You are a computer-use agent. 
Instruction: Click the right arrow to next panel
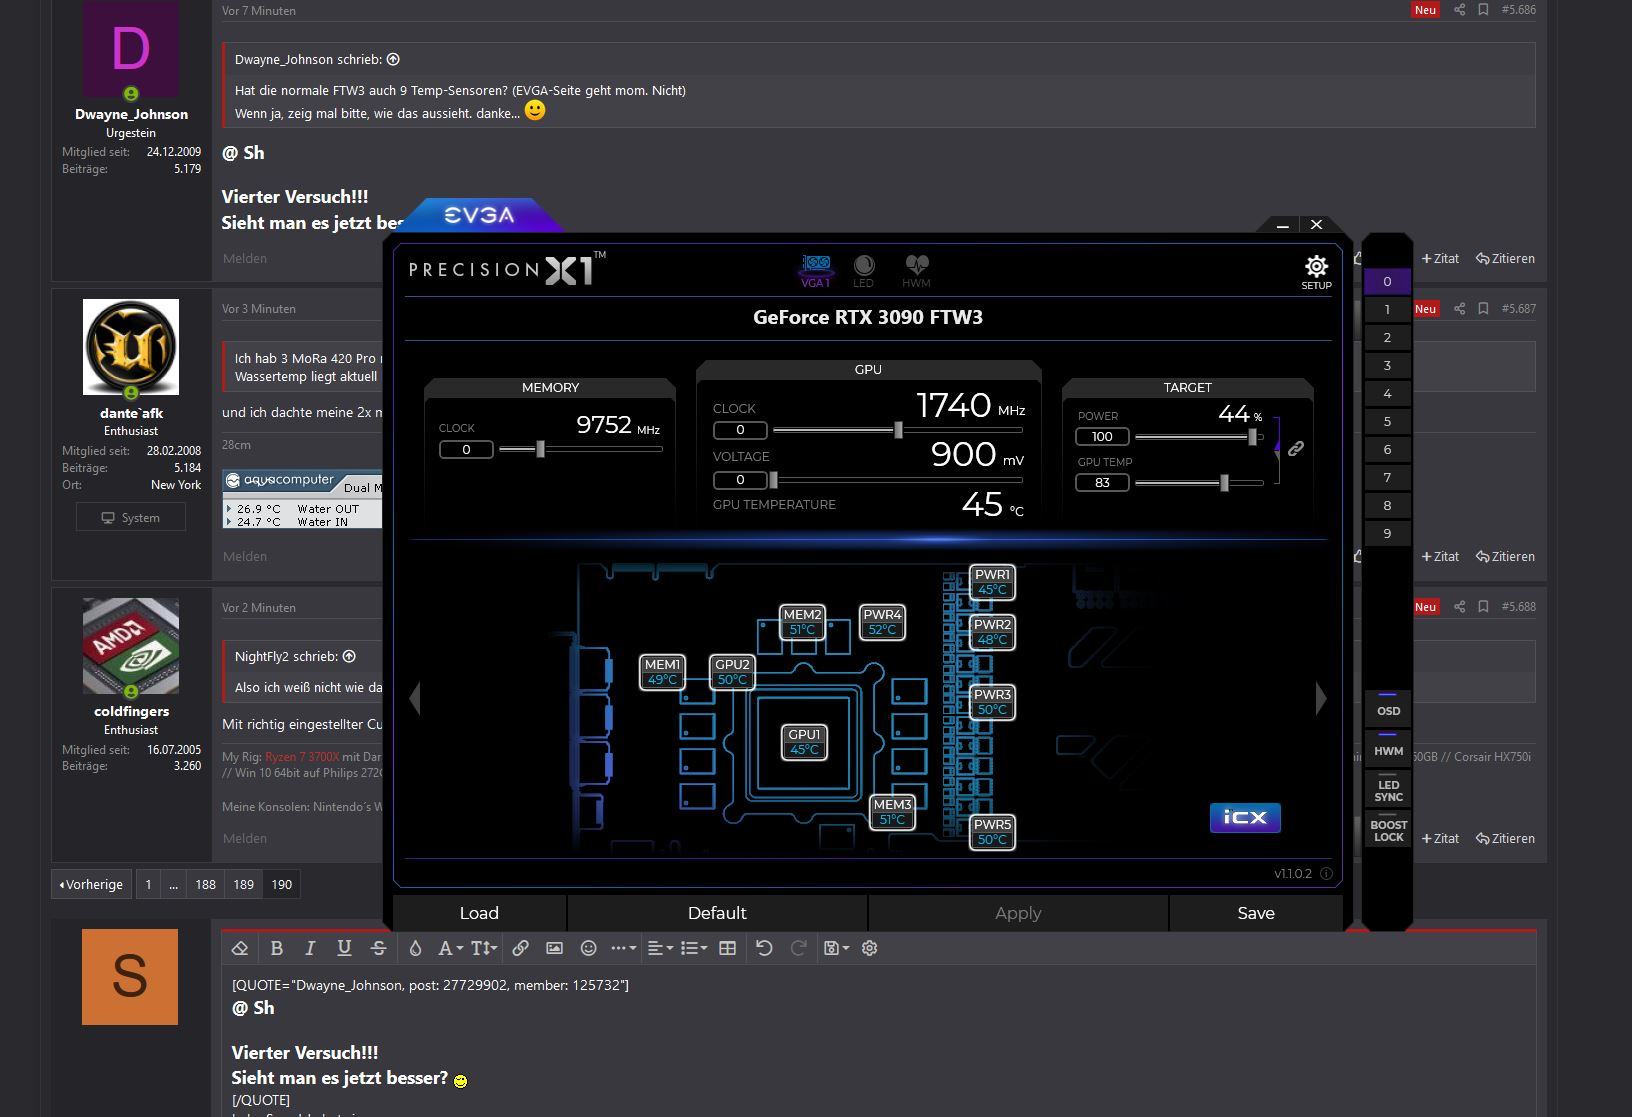click(x=1320, y=699)
